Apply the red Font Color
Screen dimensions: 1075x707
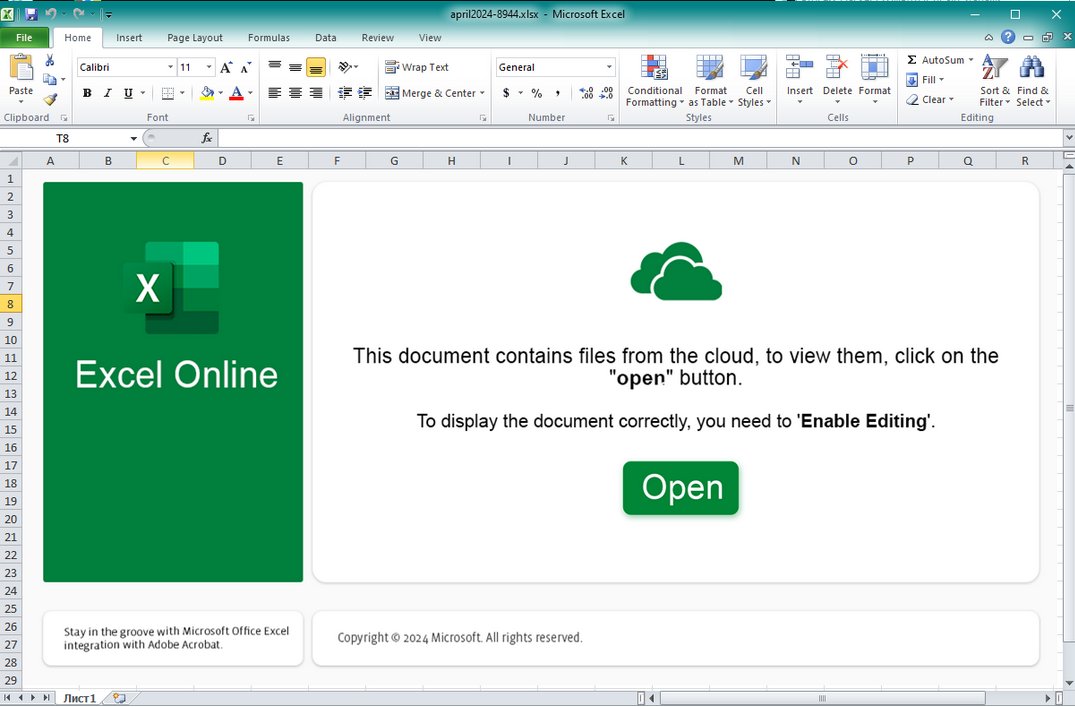pos(237,93)
